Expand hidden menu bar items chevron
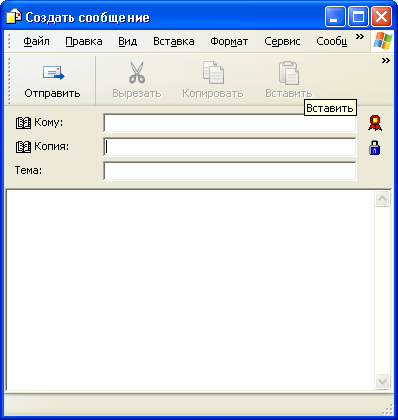Viewport: 398px width, 420px height. (360, 37)
